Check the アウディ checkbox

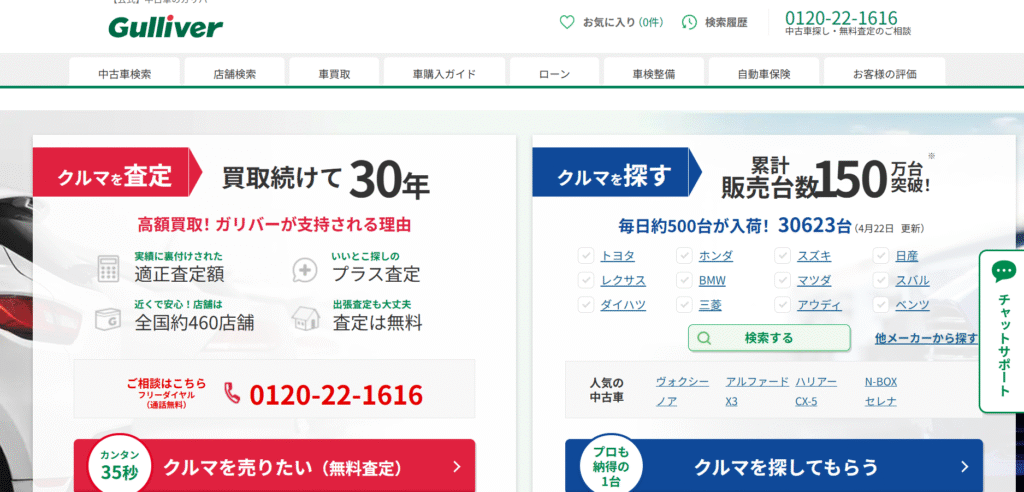tap(782, 304)
